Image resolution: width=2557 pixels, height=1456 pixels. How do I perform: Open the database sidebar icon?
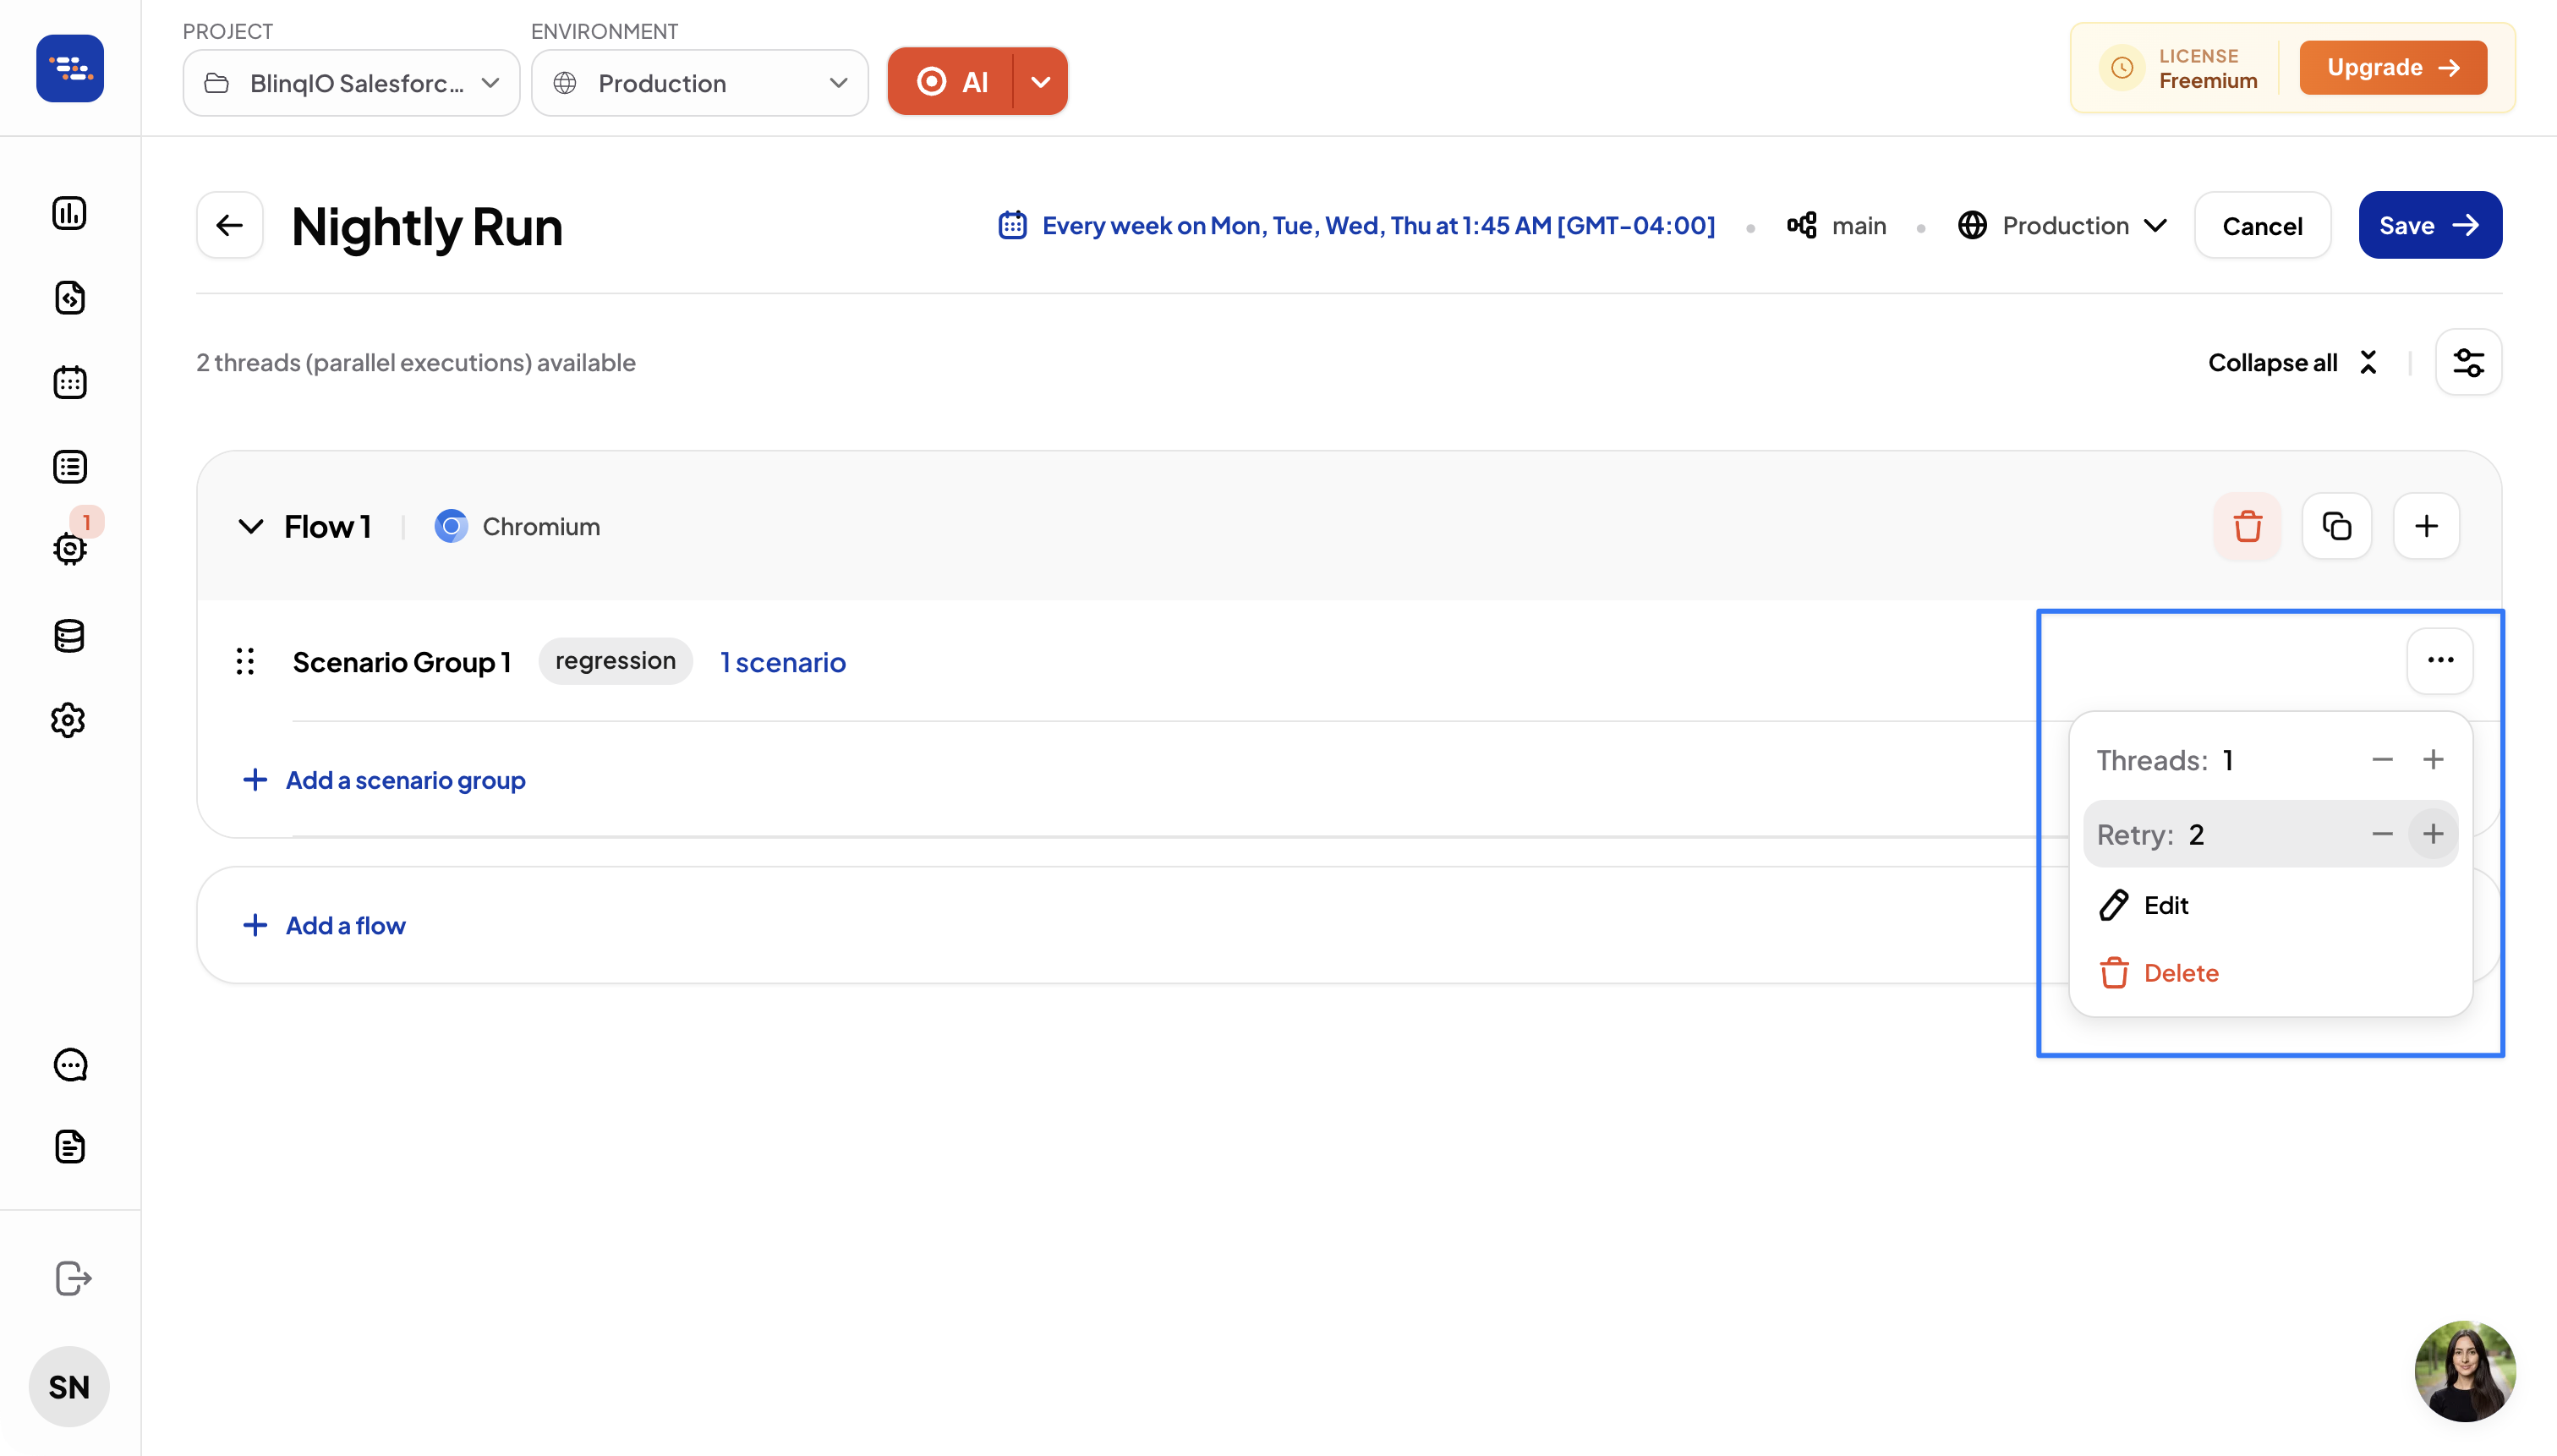(x=69, y=636)
